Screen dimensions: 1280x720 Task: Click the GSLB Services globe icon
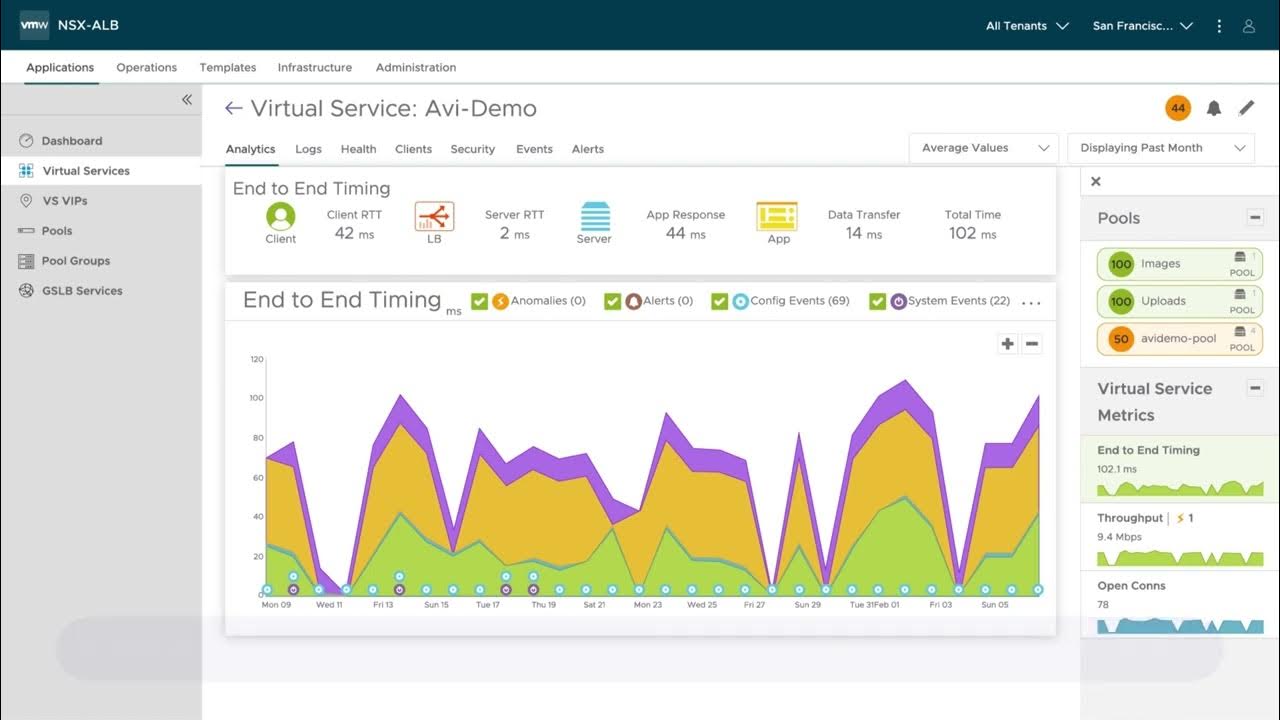coord(26,291)
